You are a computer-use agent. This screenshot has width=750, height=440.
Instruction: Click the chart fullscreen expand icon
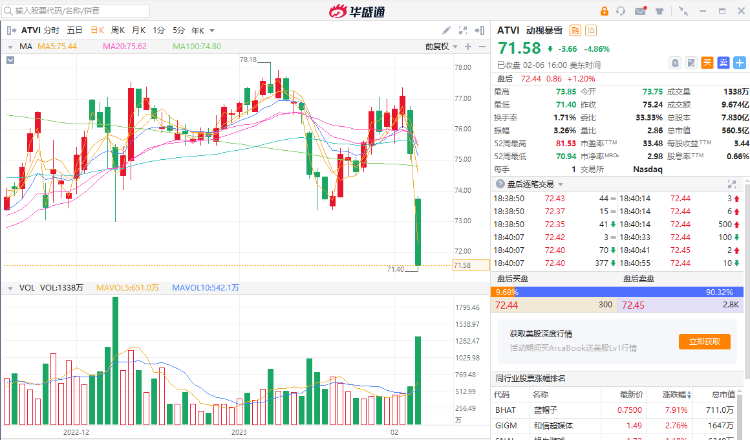463,31
